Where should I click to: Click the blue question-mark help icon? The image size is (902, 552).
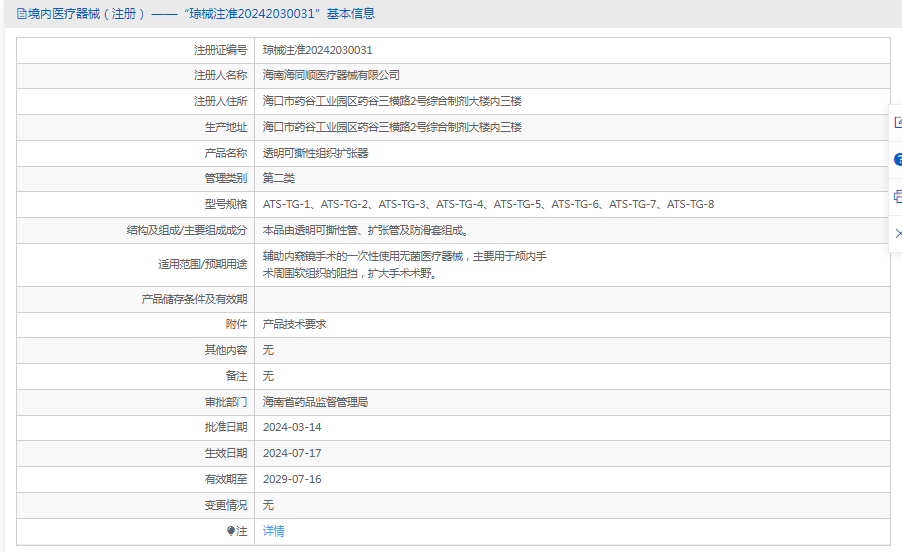898,160
